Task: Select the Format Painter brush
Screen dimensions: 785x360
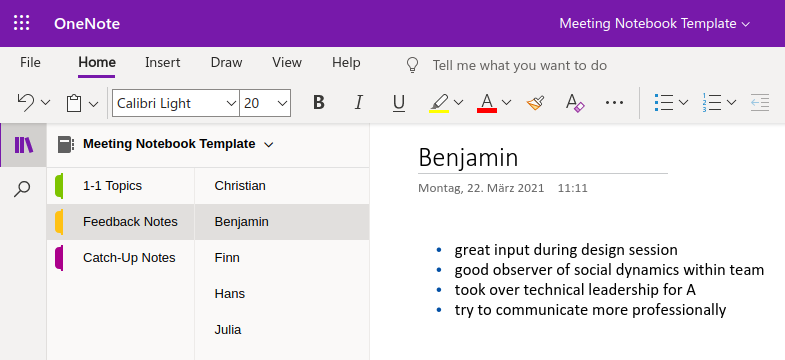Action: point(535,103)
